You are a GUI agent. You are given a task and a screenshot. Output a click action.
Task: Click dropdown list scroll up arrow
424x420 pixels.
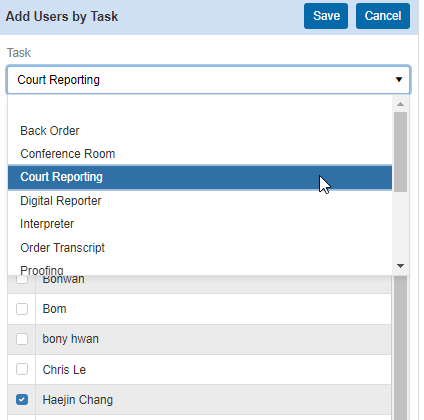(x=401, y=104)
